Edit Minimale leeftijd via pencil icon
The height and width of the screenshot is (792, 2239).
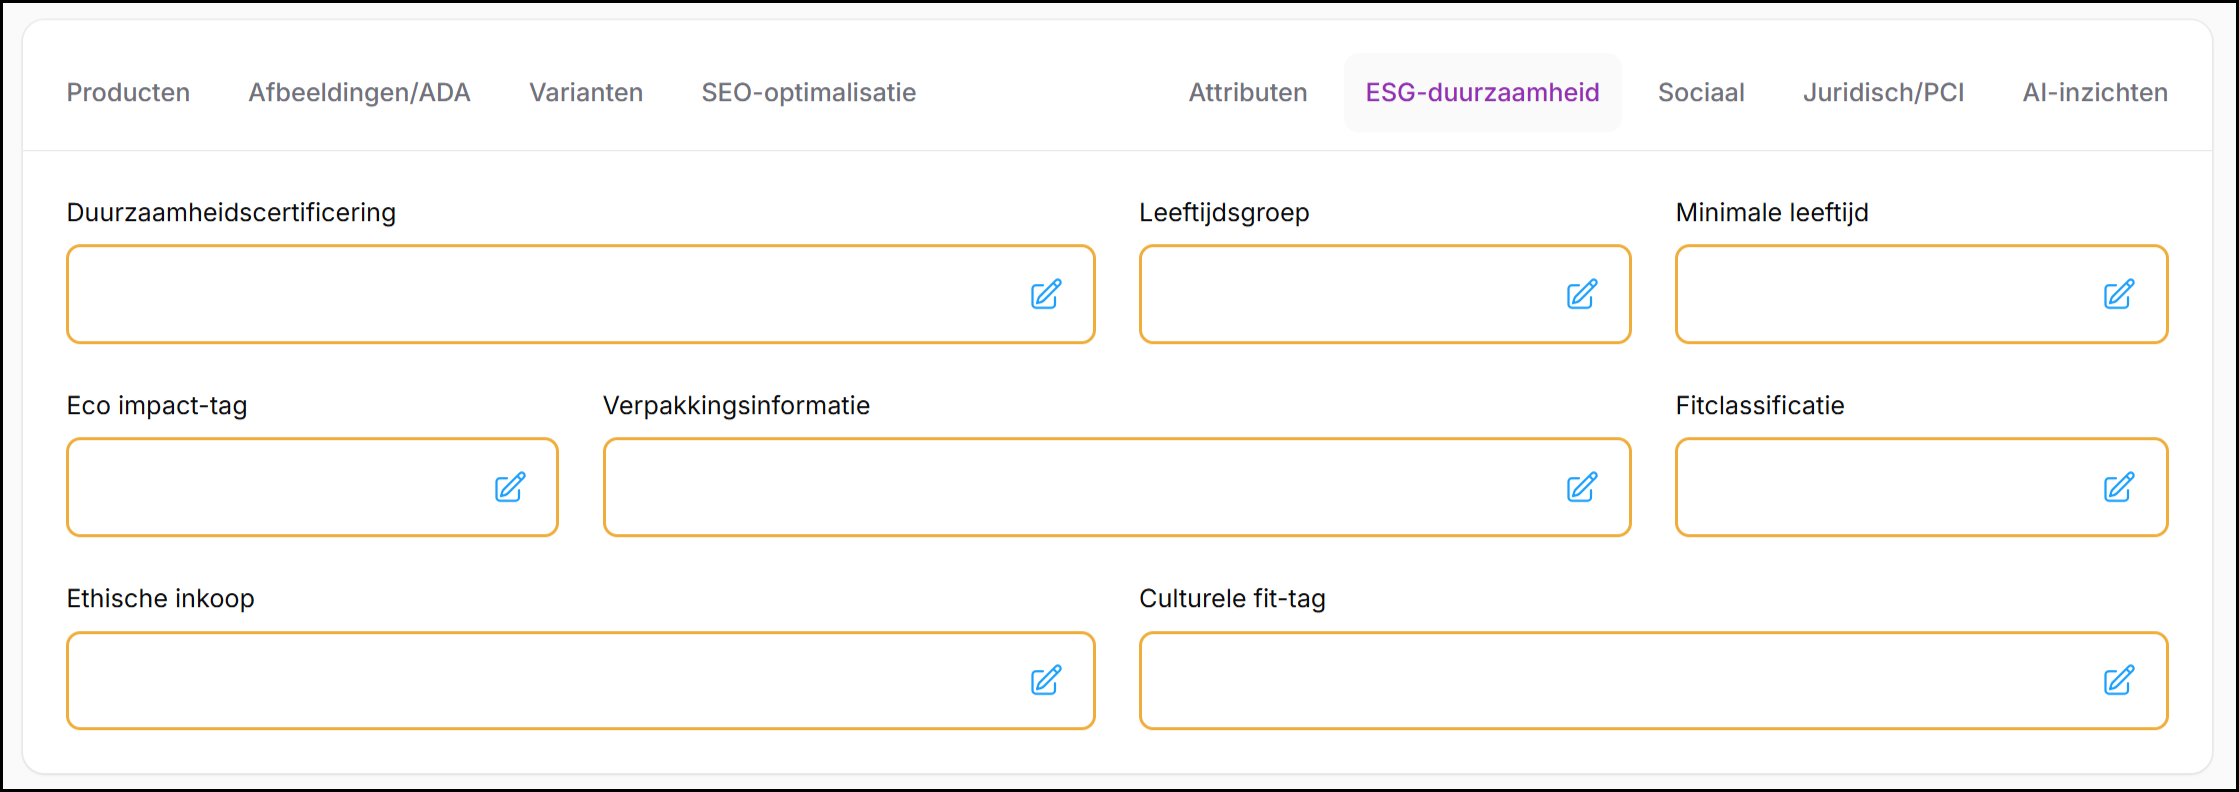(x=2118, y=295)
